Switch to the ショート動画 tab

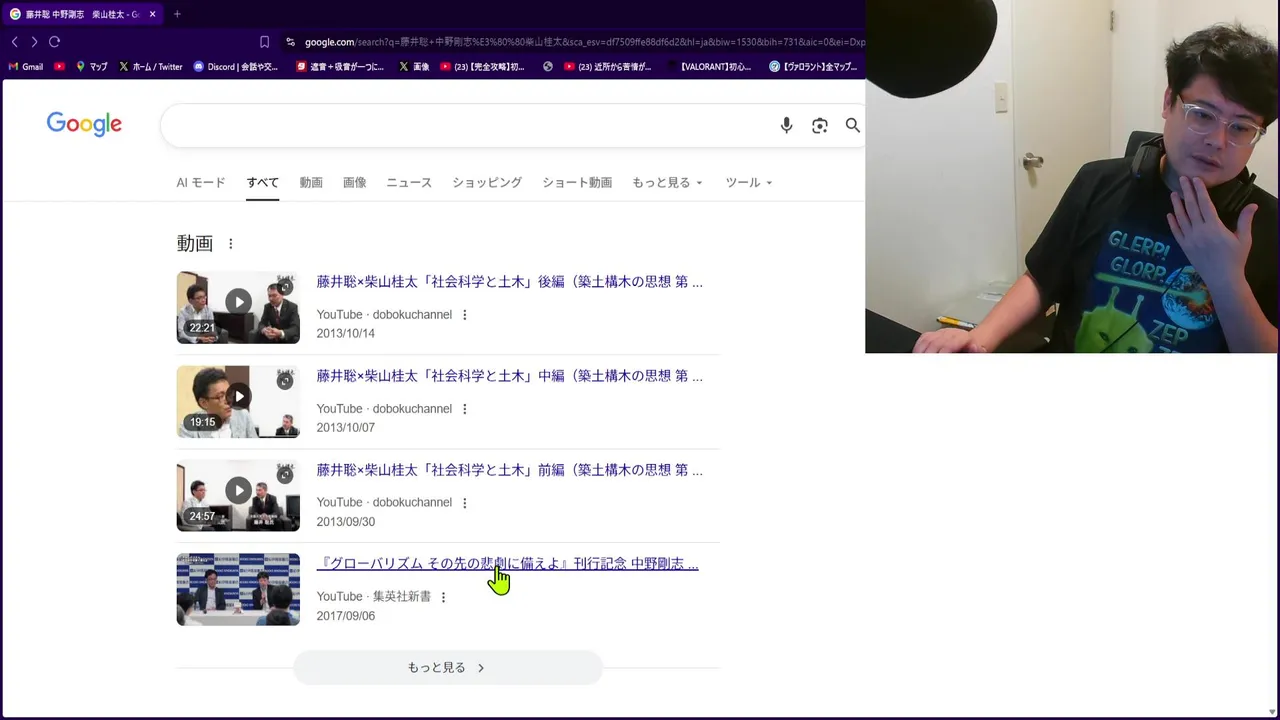577,183
